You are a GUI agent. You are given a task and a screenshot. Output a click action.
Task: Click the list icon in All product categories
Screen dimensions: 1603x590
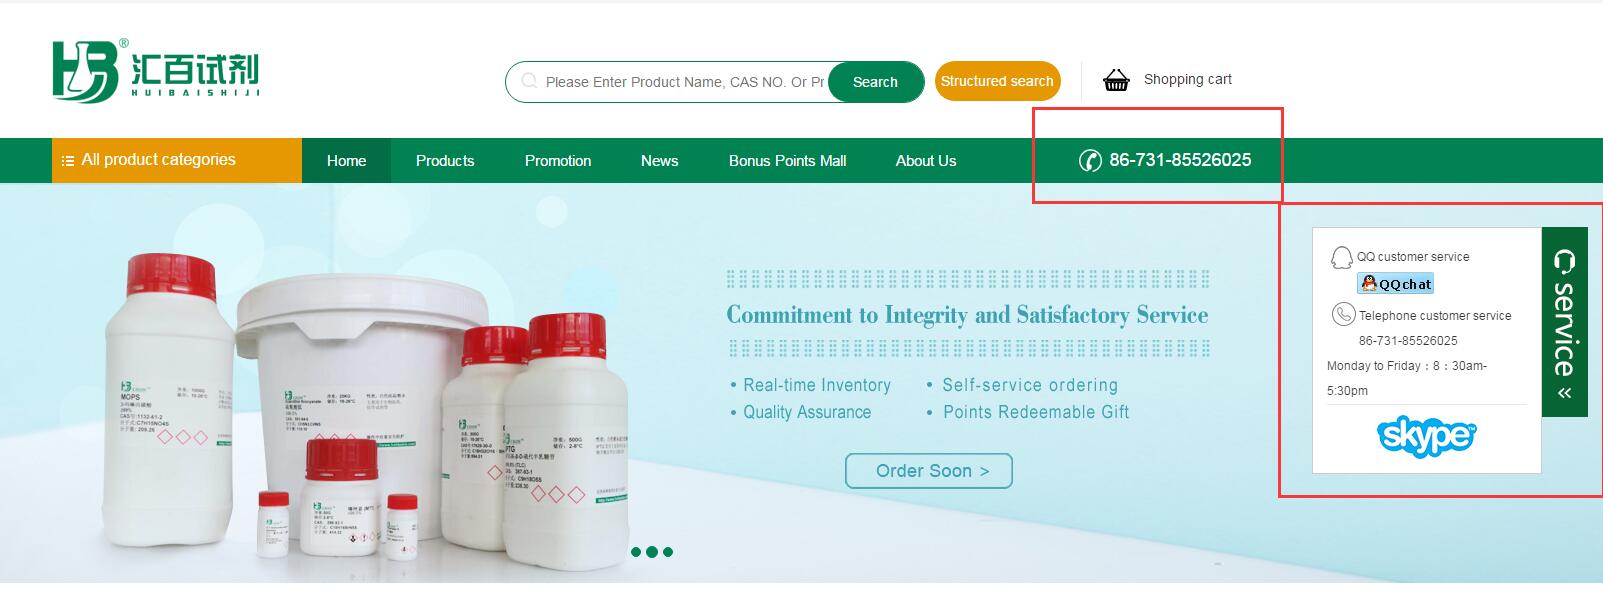68,160
